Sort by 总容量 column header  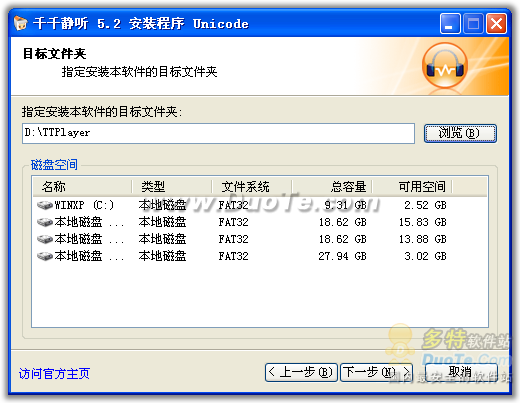click(332, 187)
